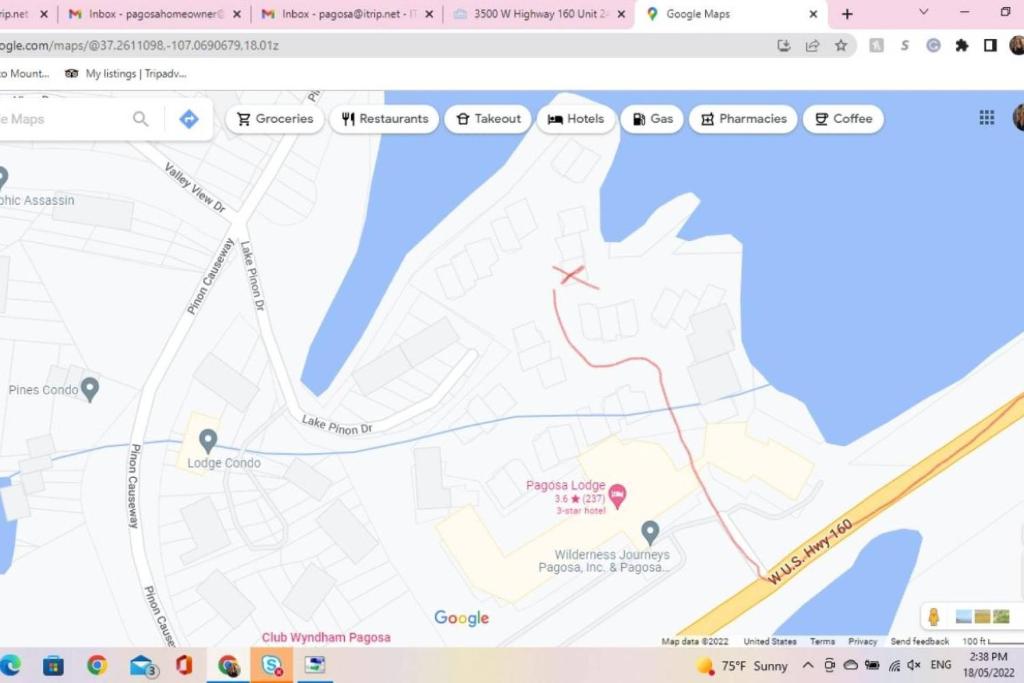Expand hidden system tray icons
The height and width of the screenshot is (683, 1024).
click(x=809, y=665)
